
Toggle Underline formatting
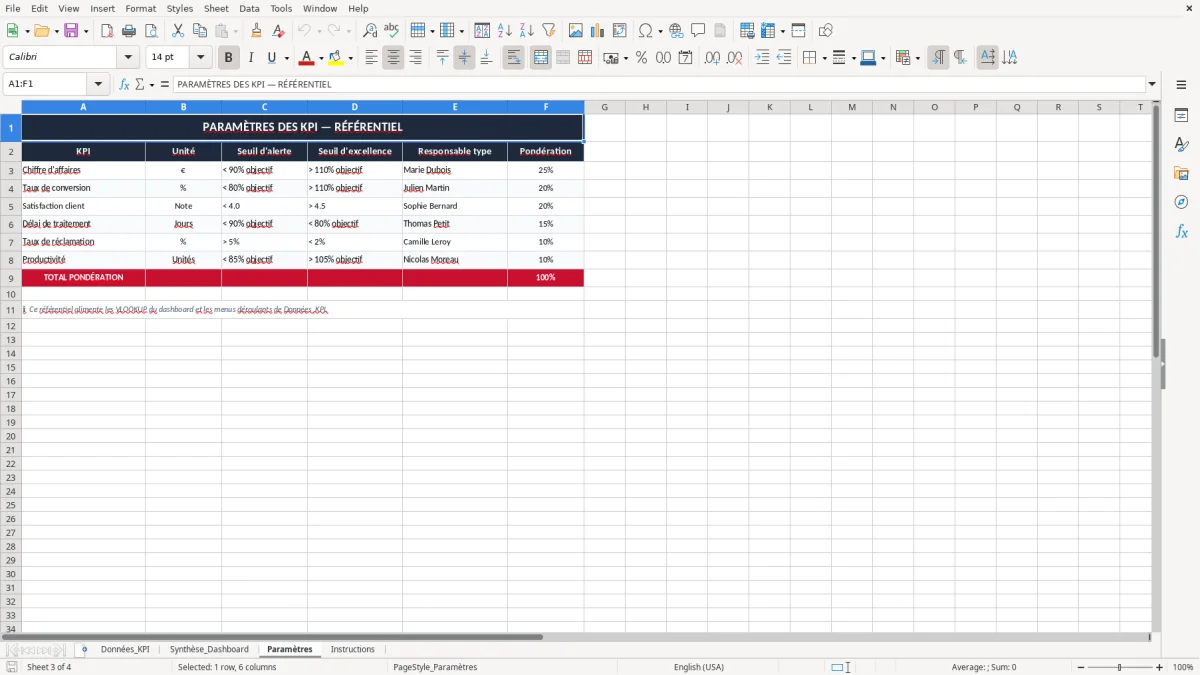[271, 58]
